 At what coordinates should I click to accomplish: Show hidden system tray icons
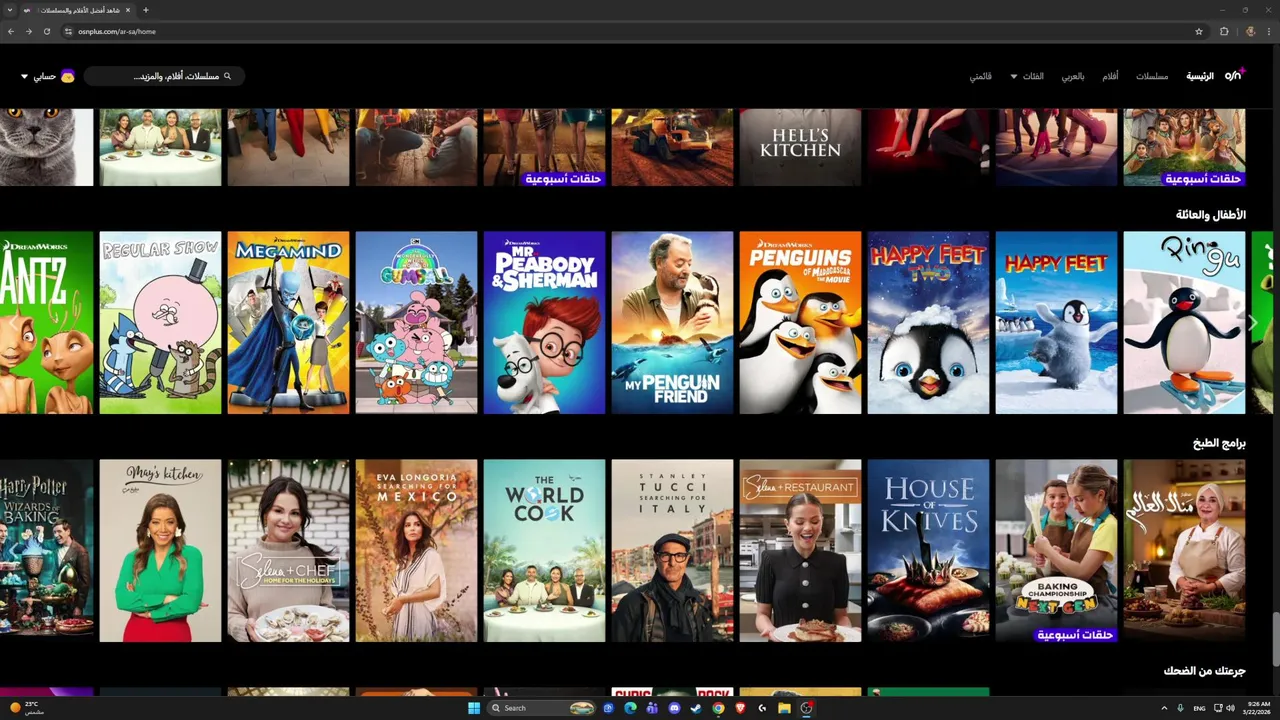click(1164, 708)
